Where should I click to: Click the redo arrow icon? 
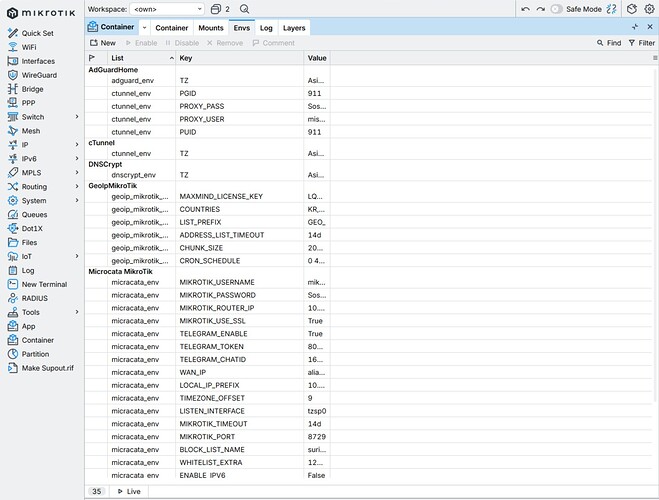(x=540, y=9)
